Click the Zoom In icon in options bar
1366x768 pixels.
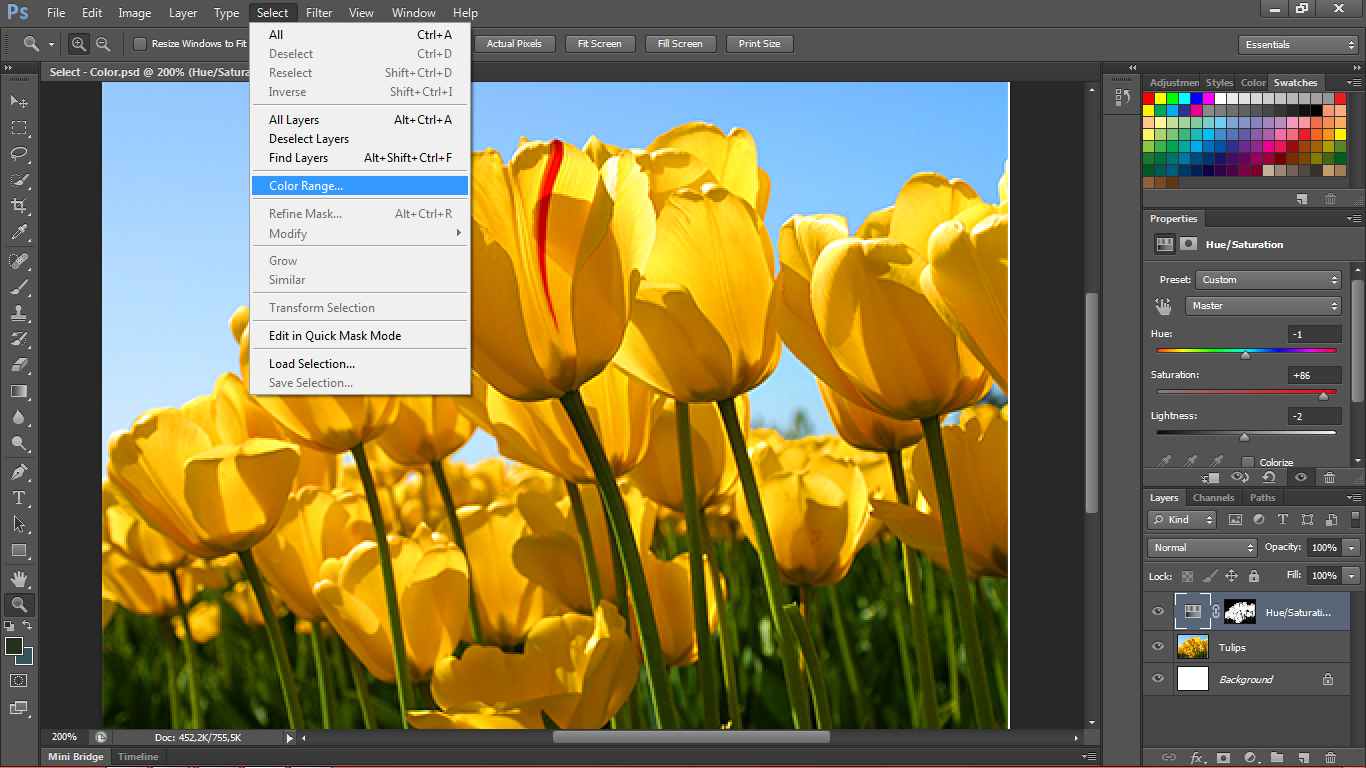[79, 44]
